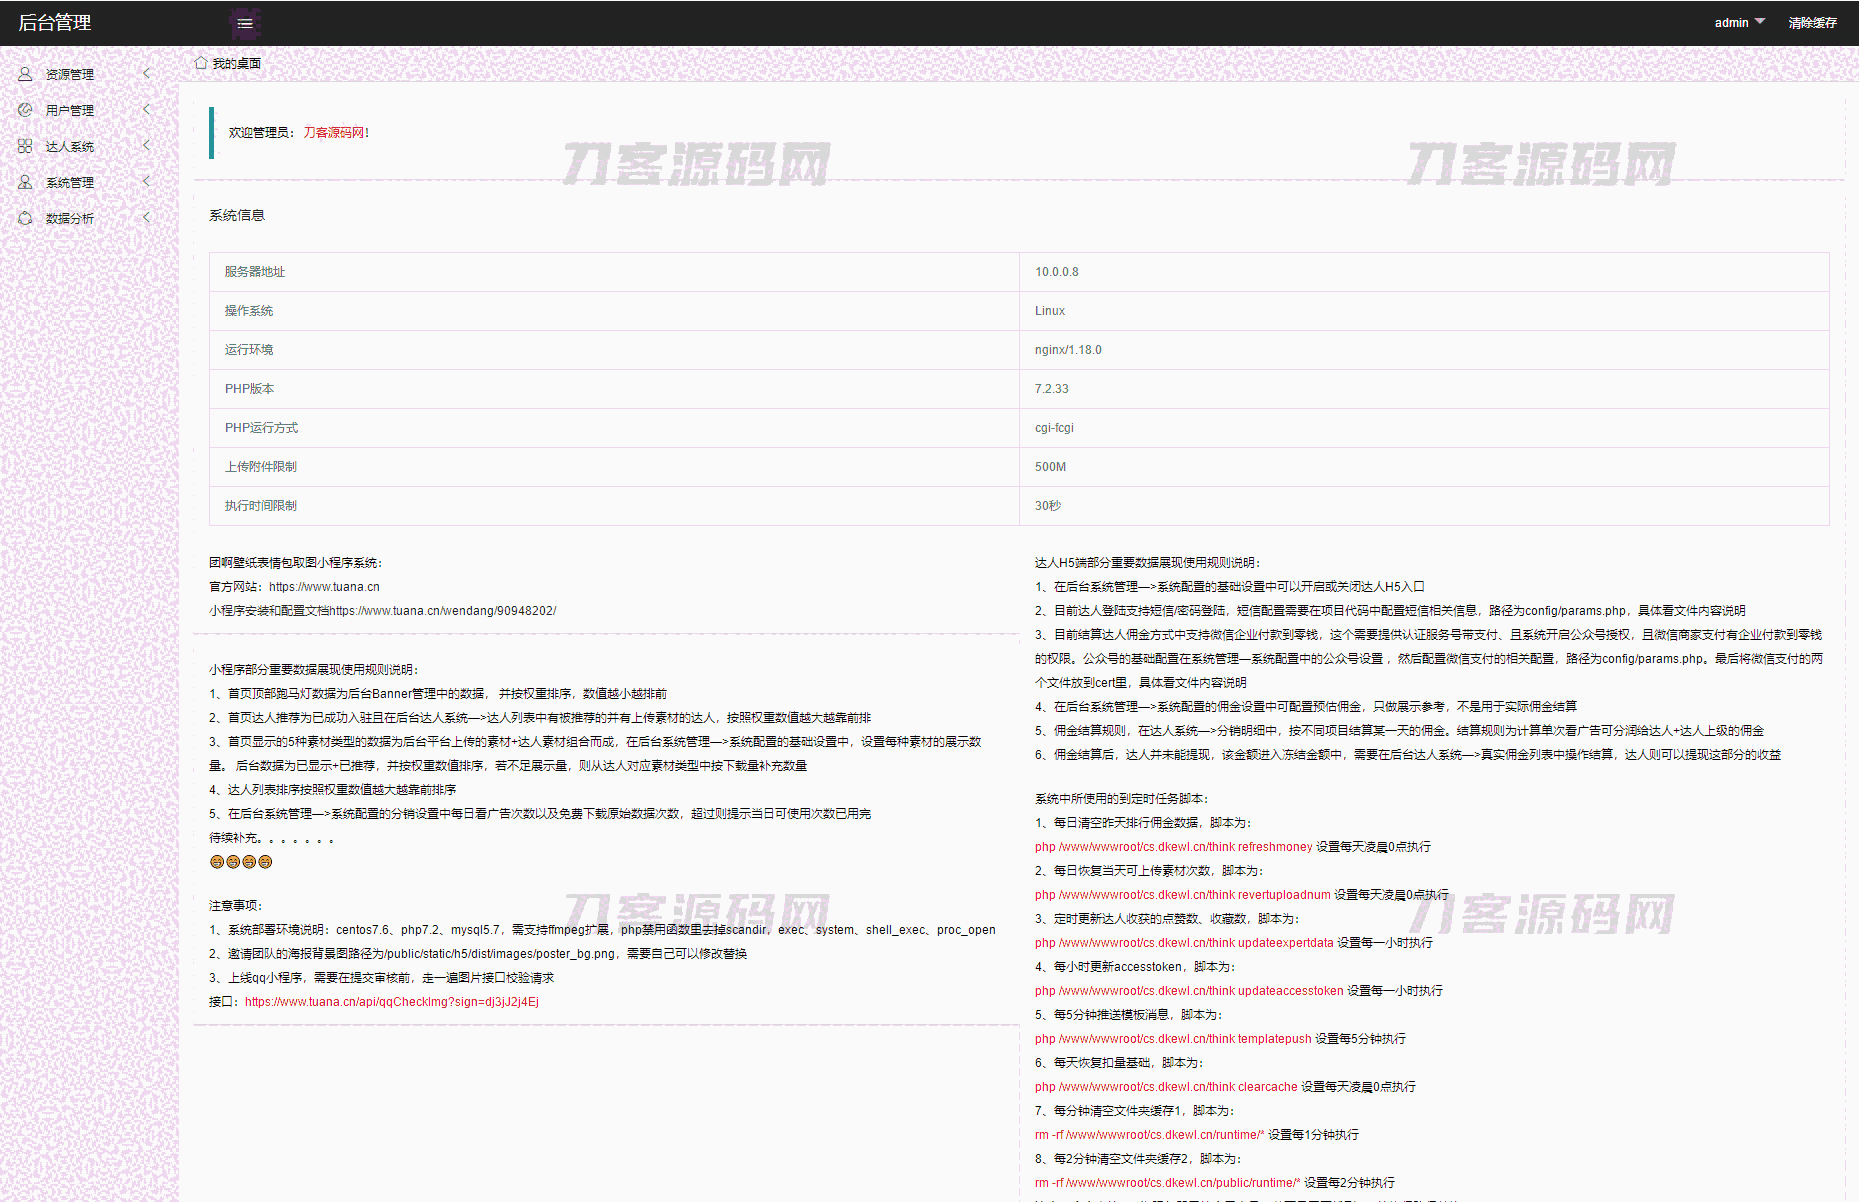The height and width of the screenshot is (1202, 1859).
Task: Expand the 系统管理 chevron arrow
Action: coord(147,181)
